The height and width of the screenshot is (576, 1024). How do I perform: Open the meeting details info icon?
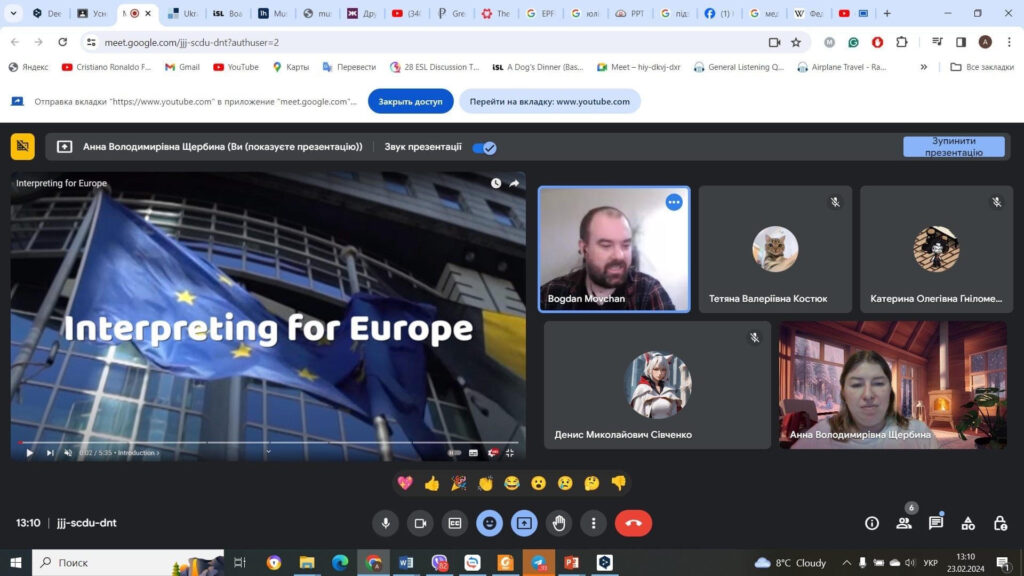(x=872, y=523)
